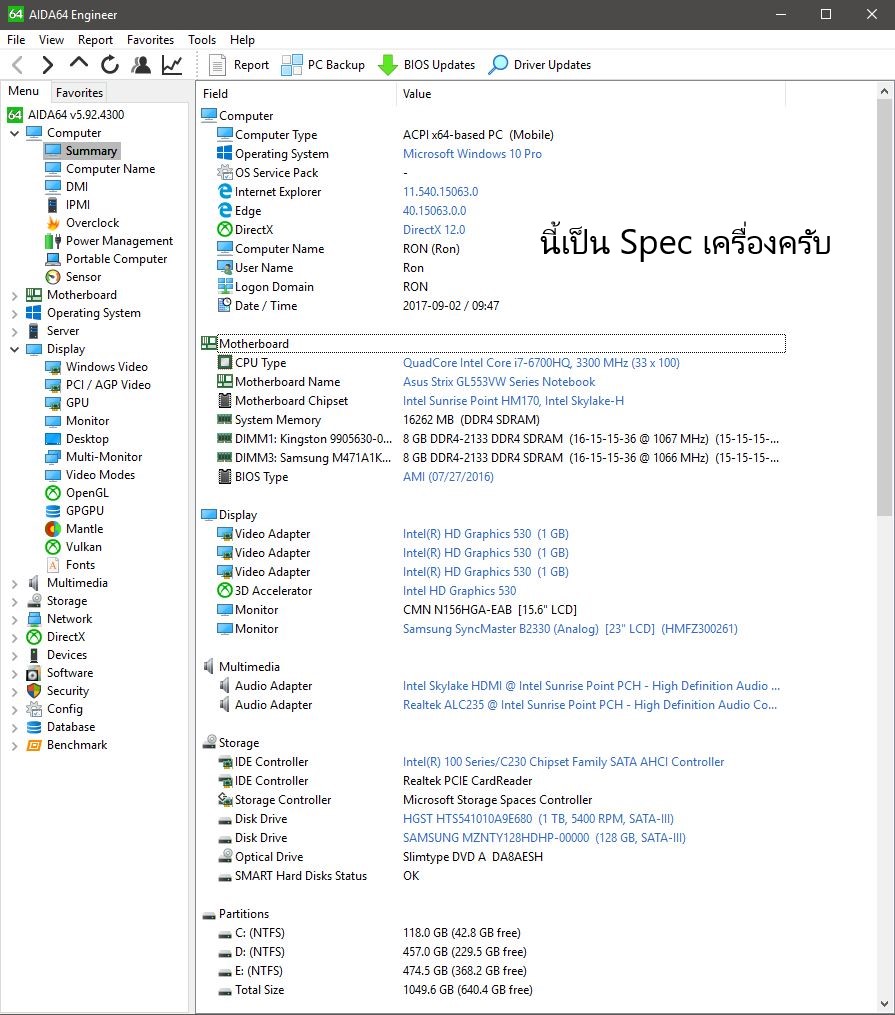Click the Refresh toolbar icon
895x1015 pixels.
109,65
